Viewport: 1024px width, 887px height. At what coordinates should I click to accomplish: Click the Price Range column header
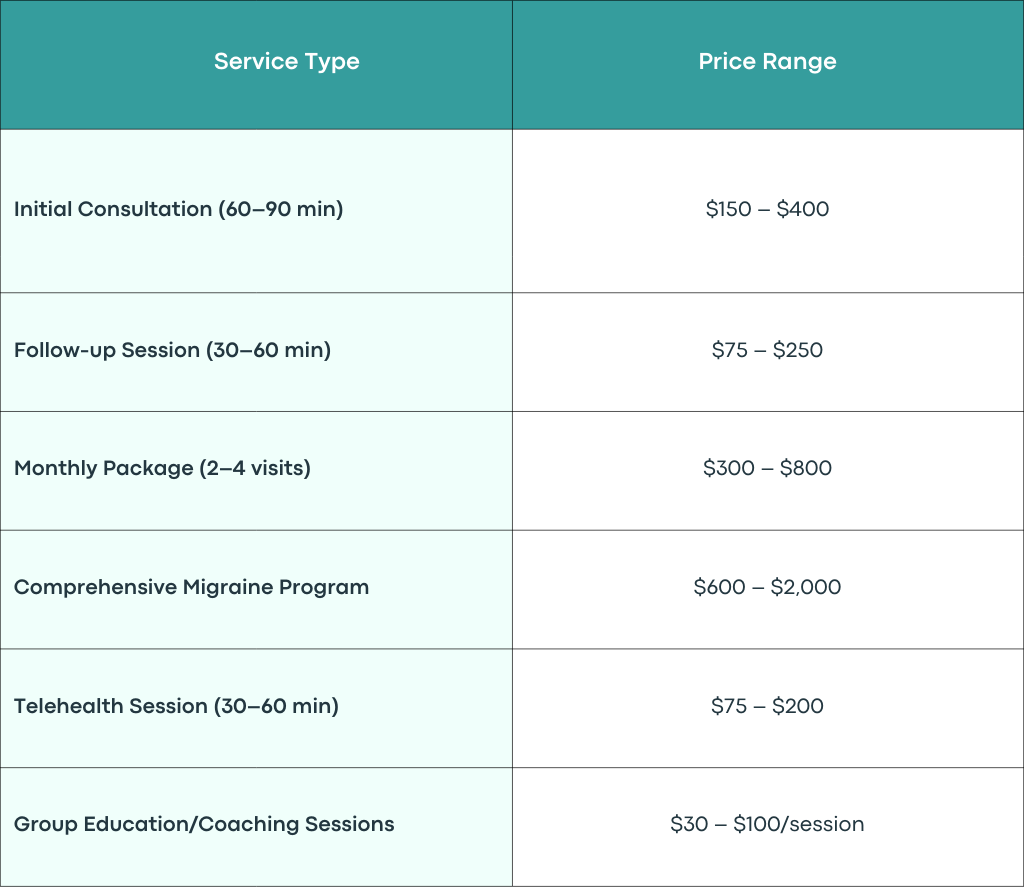point(768,65)
